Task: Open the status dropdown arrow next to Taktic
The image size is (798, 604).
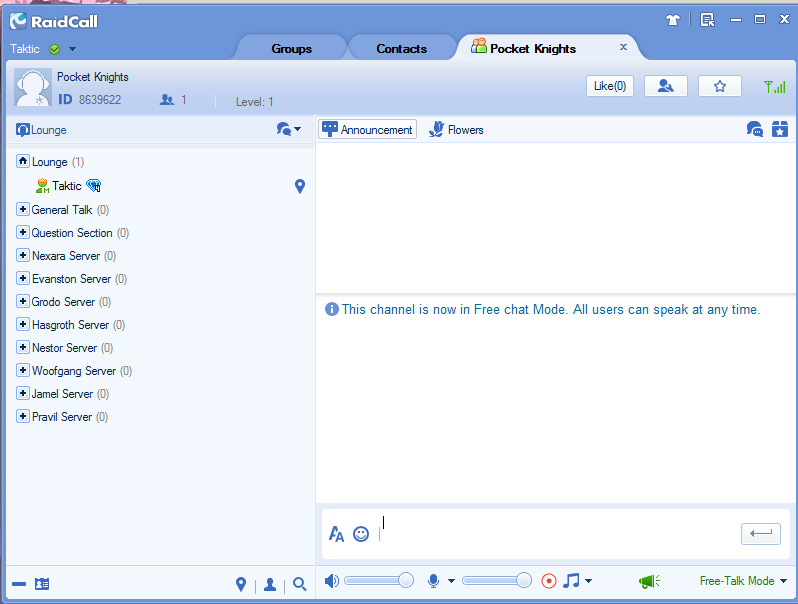Action: click(x=72, y=49)
